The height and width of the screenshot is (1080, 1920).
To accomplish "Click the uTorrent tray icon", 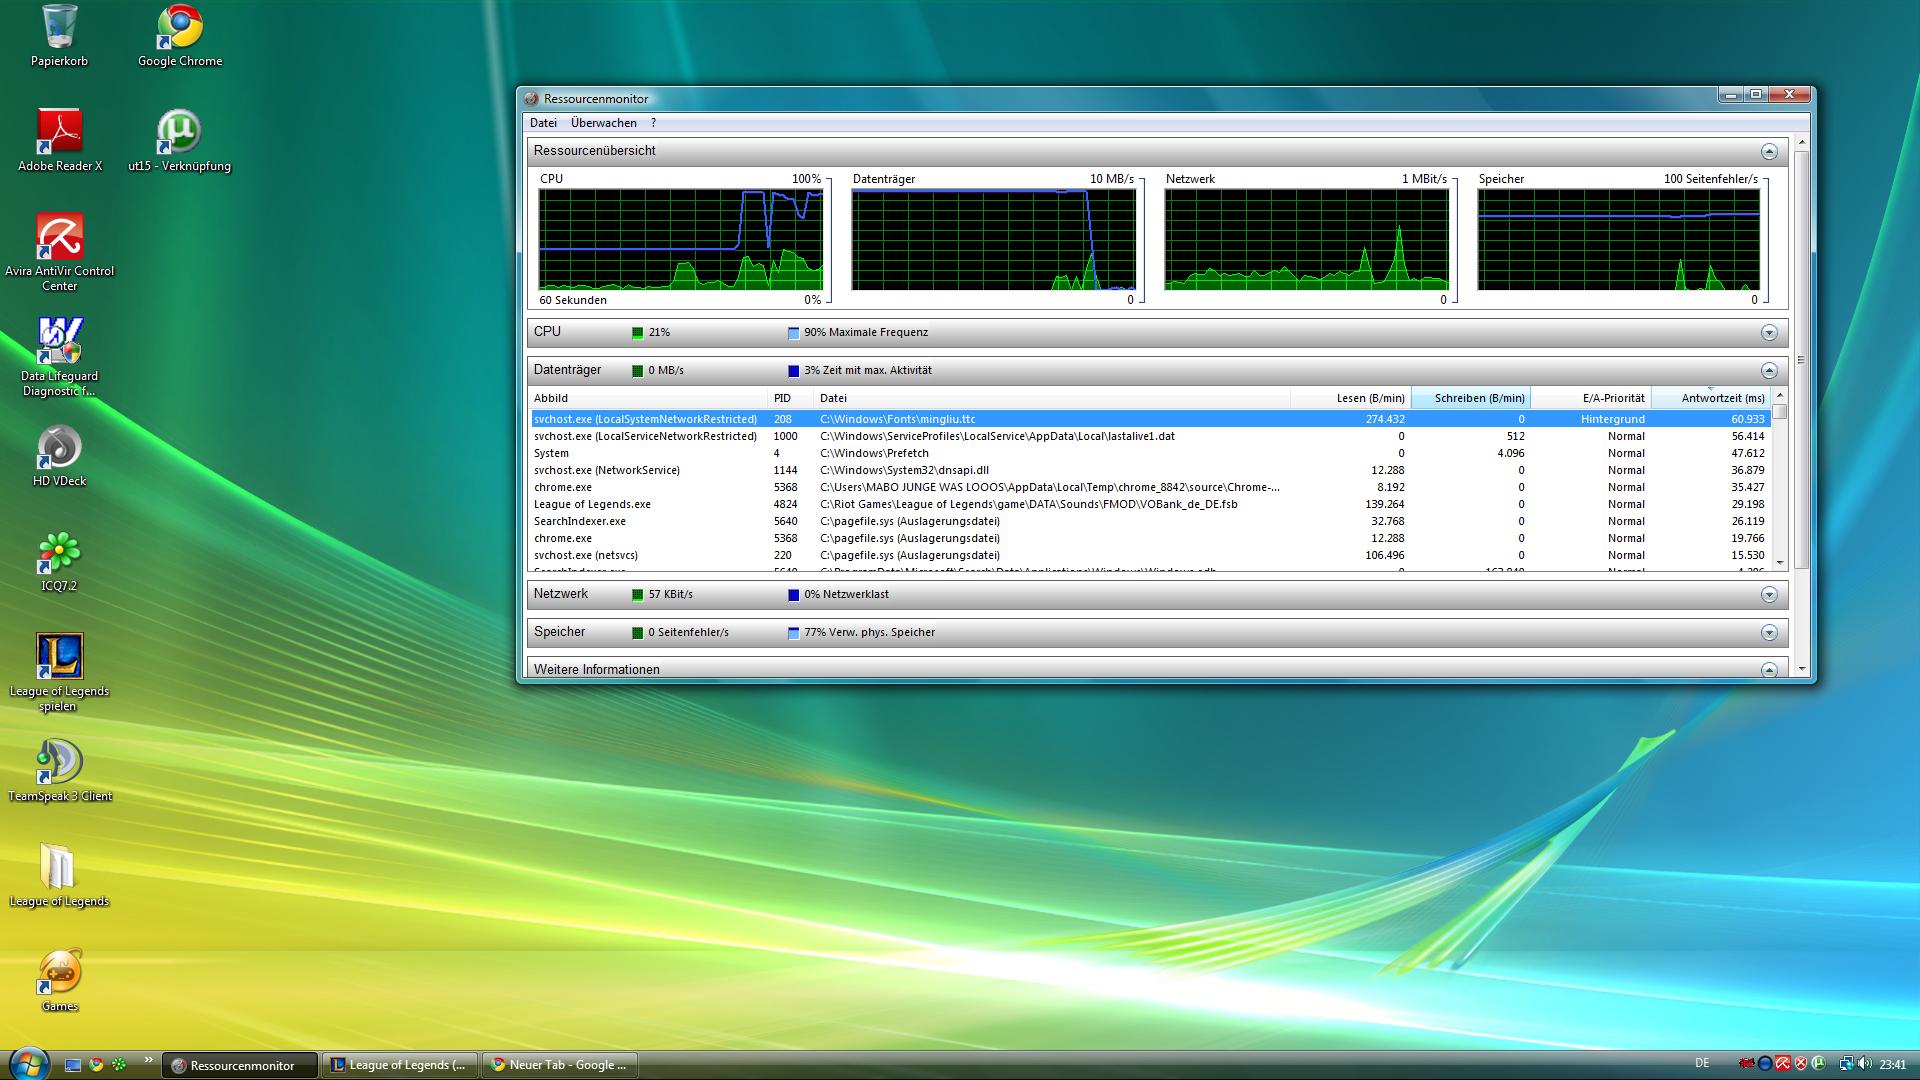I will pos(1818,1064).
